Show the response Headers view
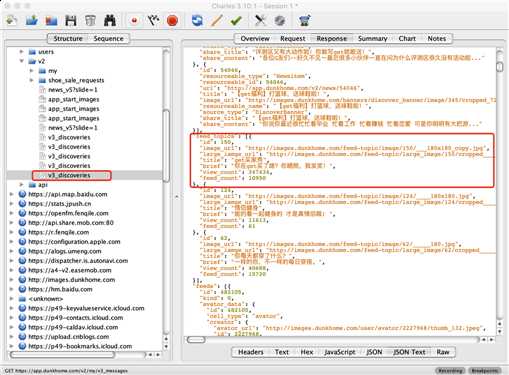Viewport: 509px width, 375px height. pyautogui.click(x=251, y=352)
